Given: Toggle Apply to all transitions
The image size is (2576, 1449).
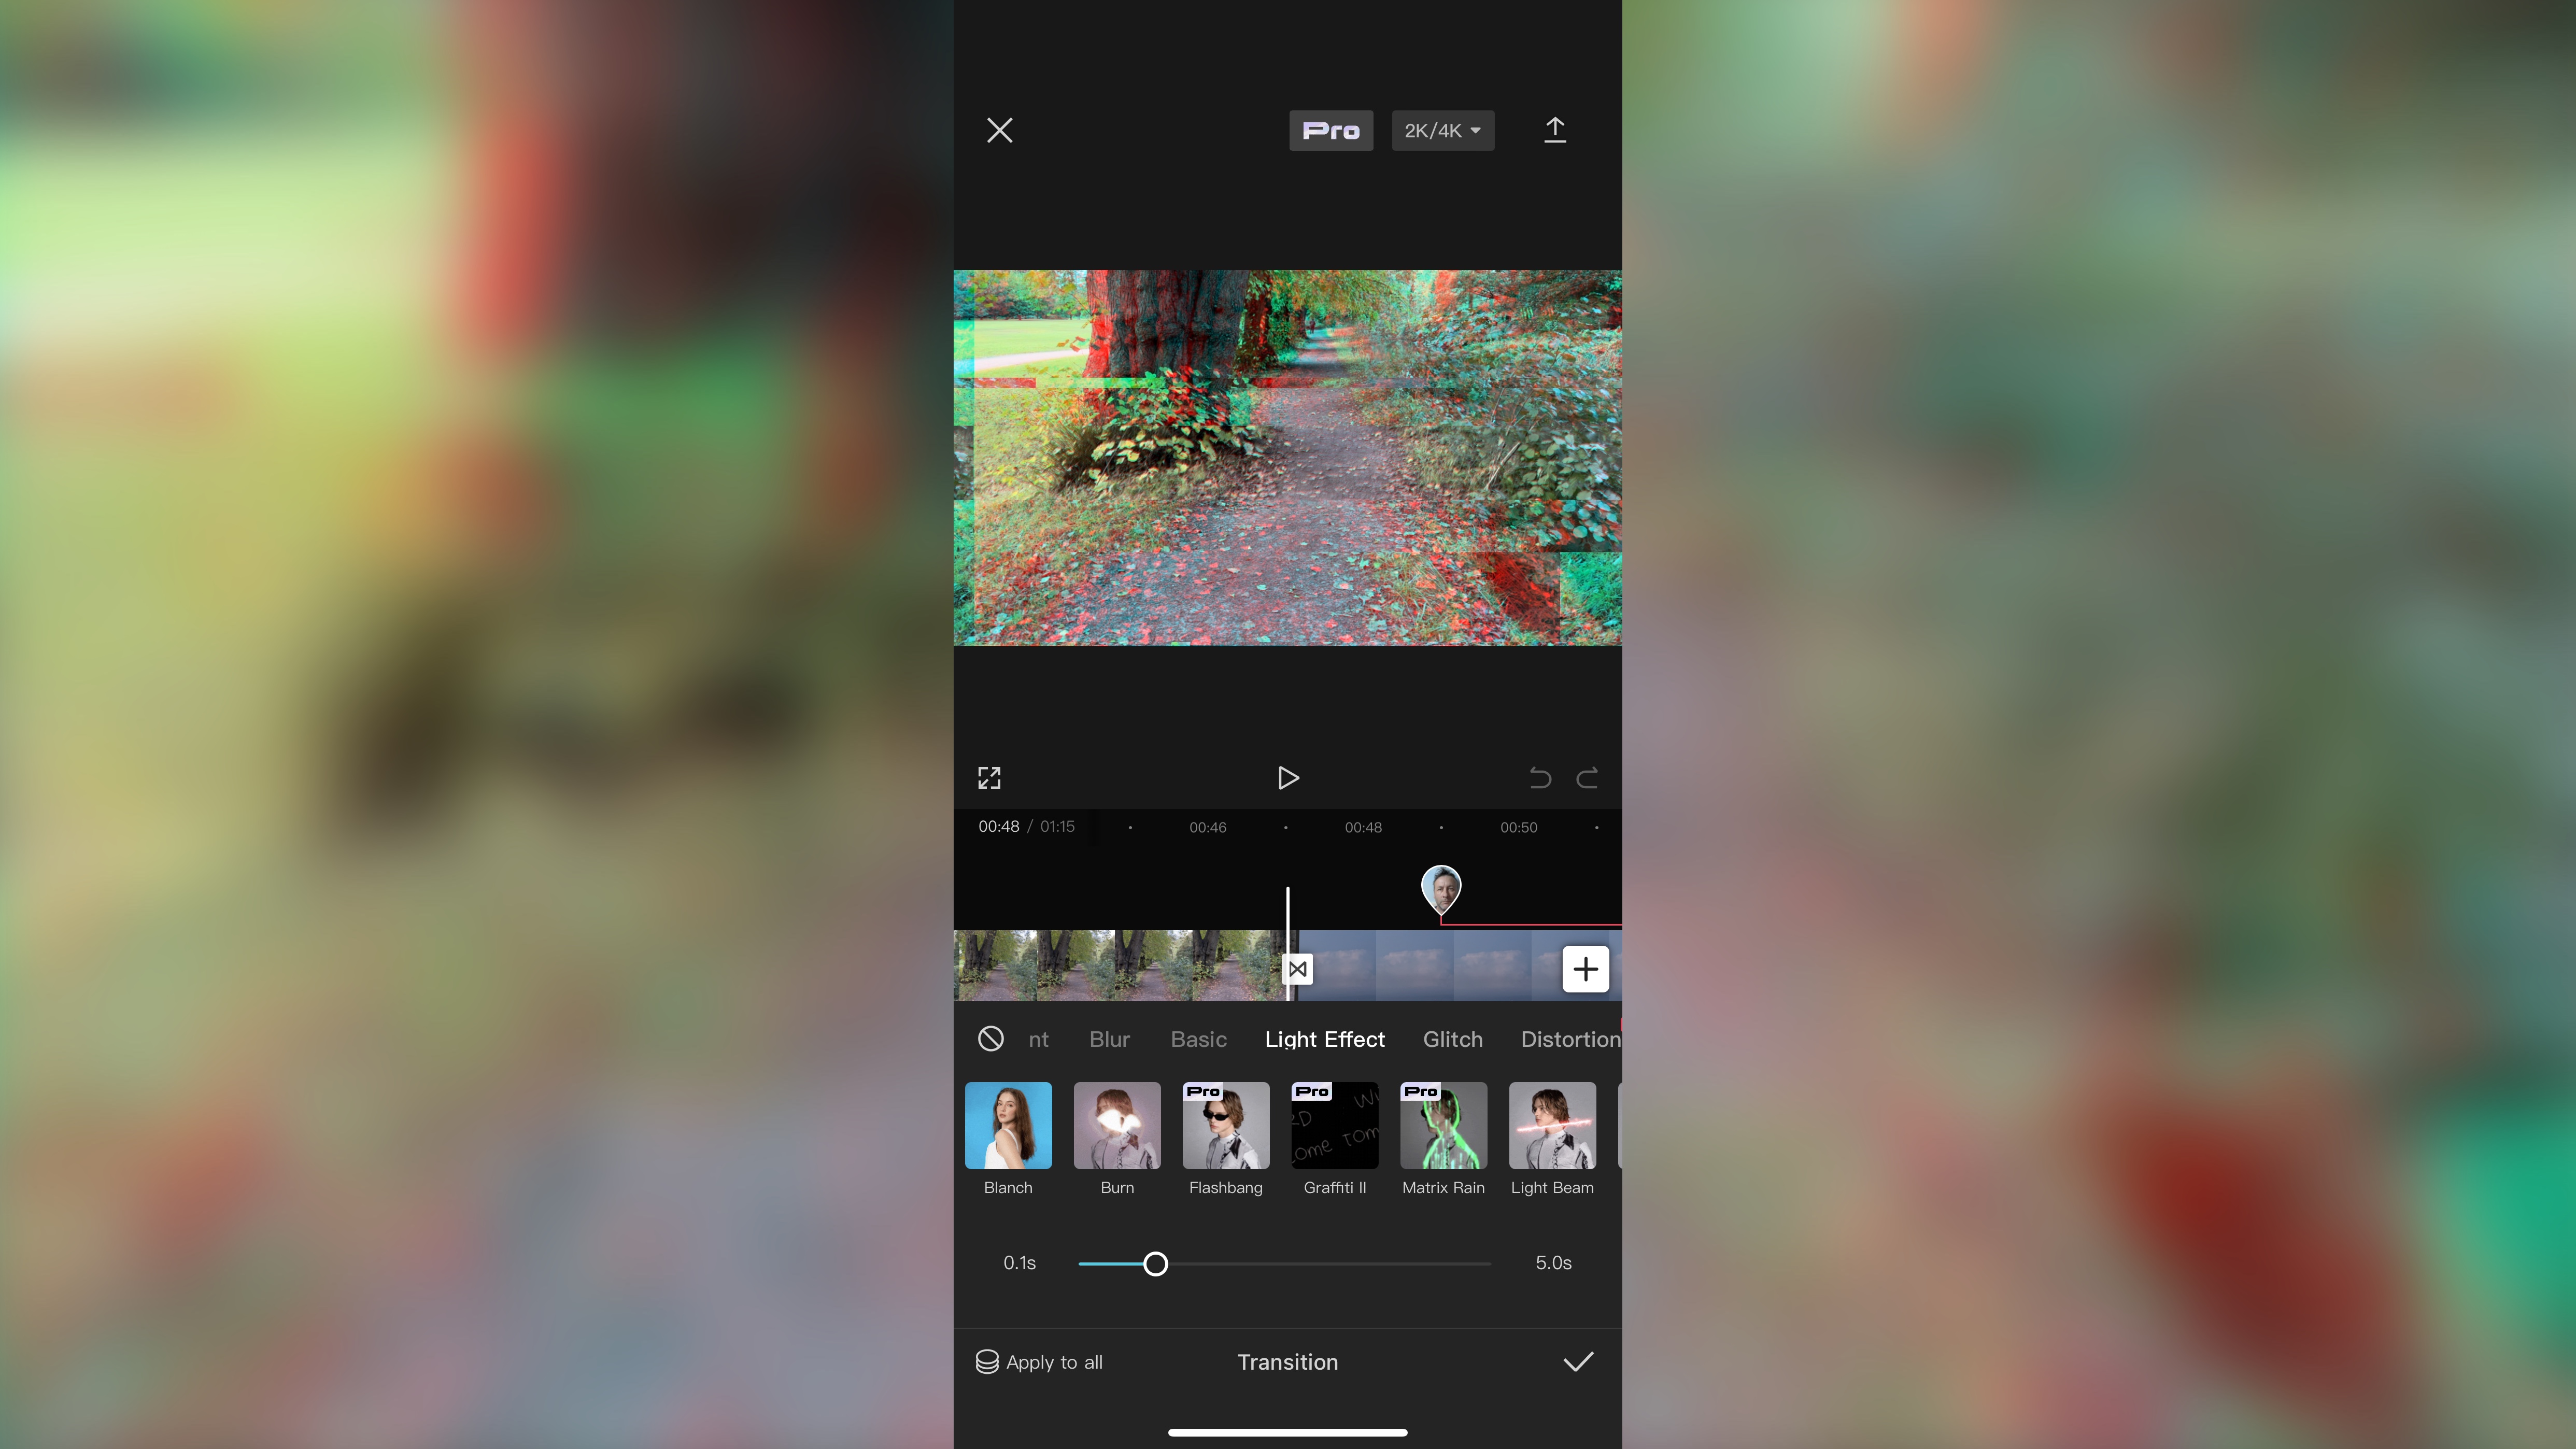Looking at the screenshot, I should pos(1039,1360).
